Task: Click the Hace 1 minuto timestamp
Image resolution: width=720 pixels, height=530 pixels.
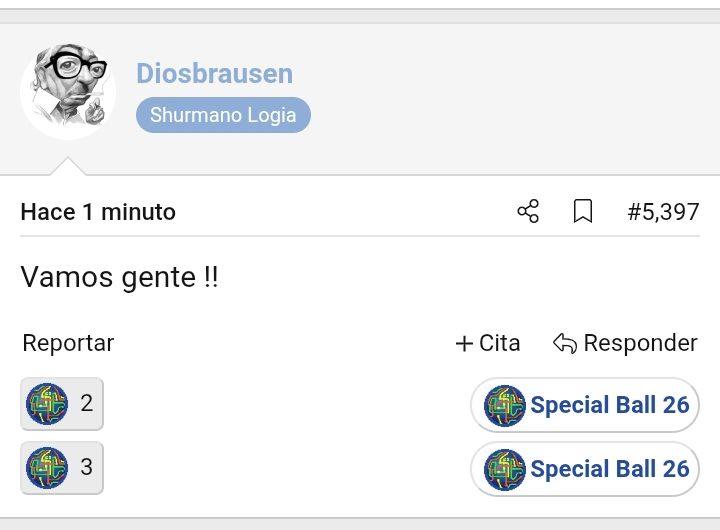Action: click(98, 212)
